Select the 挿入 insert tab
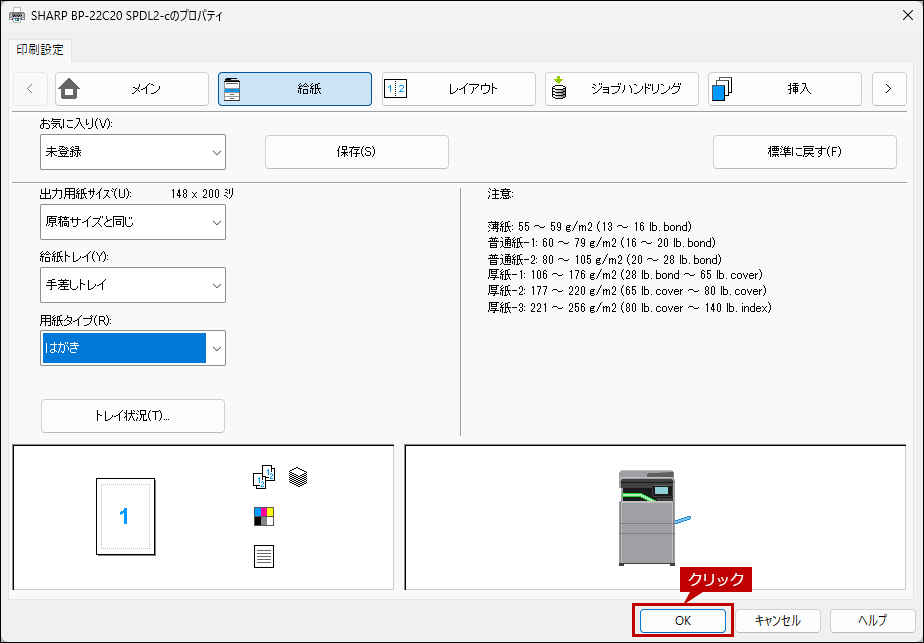 coord(784,89)
